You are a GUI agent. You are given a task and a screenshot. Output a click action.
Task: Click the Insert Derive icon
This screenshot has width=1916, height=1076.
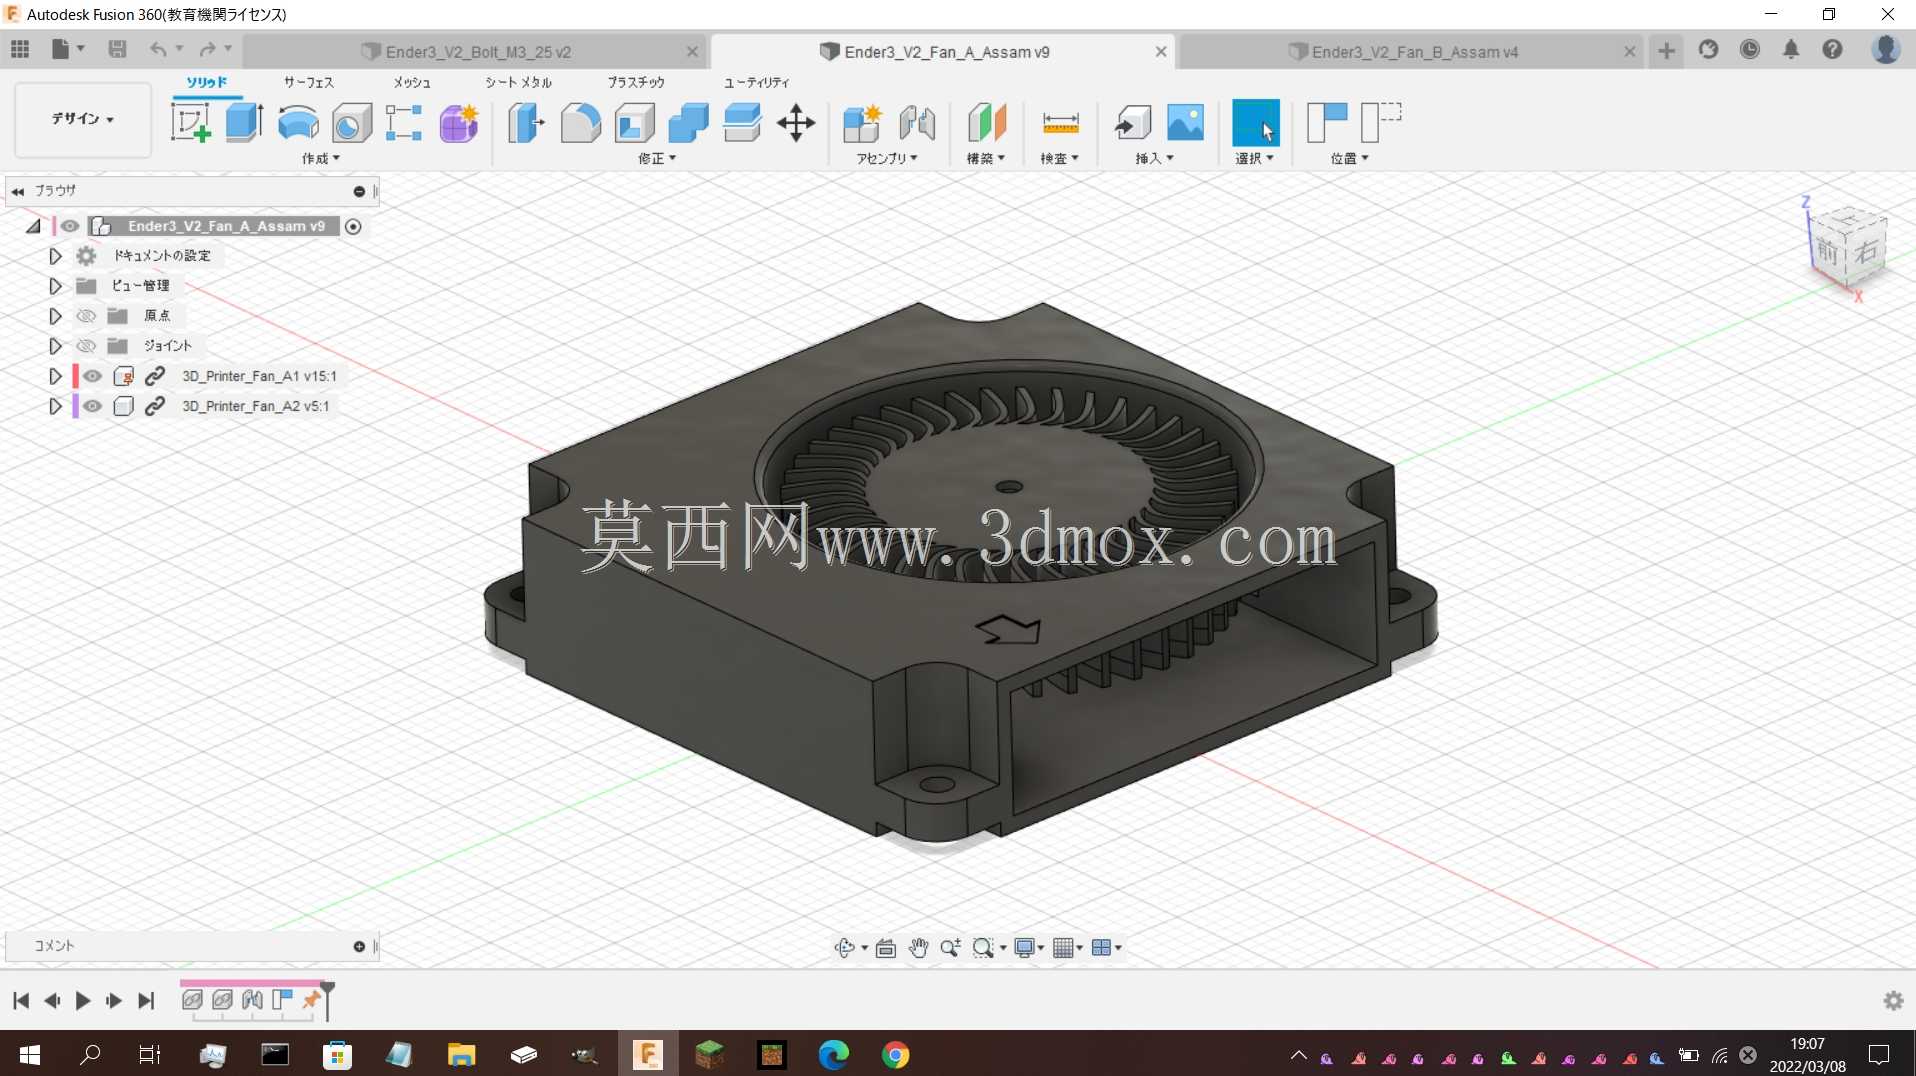[x=1133, y=123]
